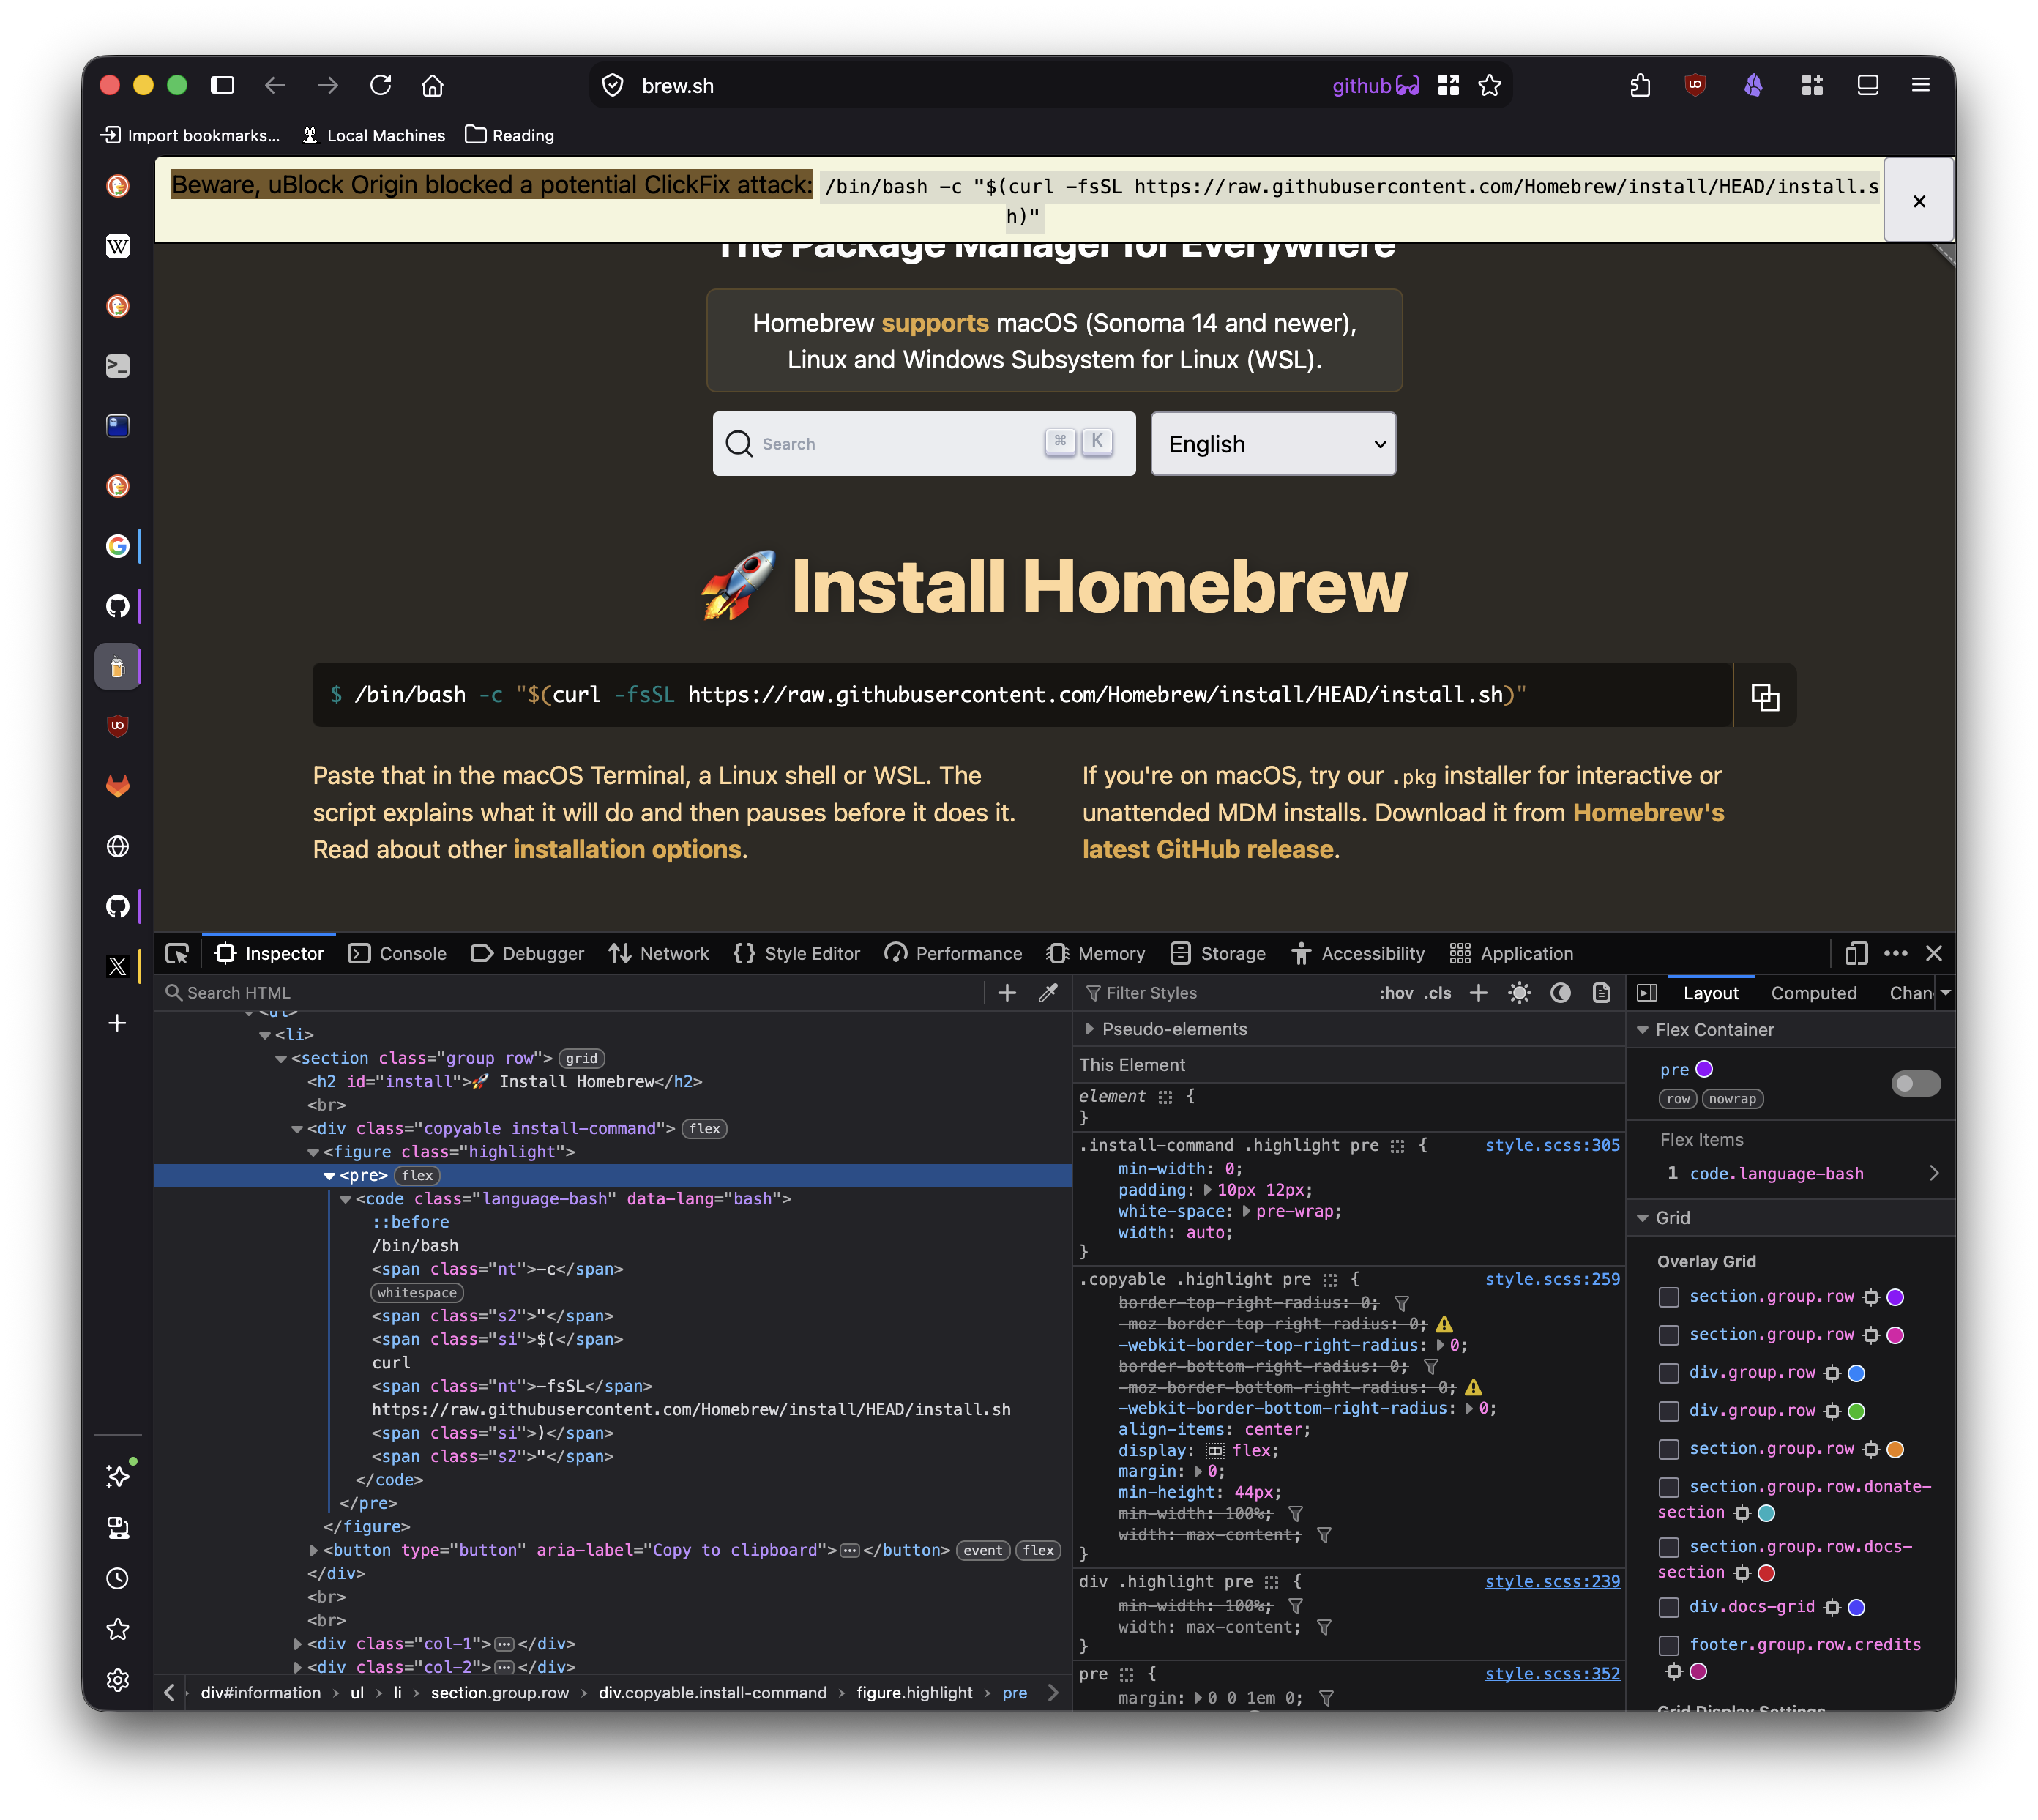
Task: Collapse the figure class="highlight" node
Action: pos(313,1152)
